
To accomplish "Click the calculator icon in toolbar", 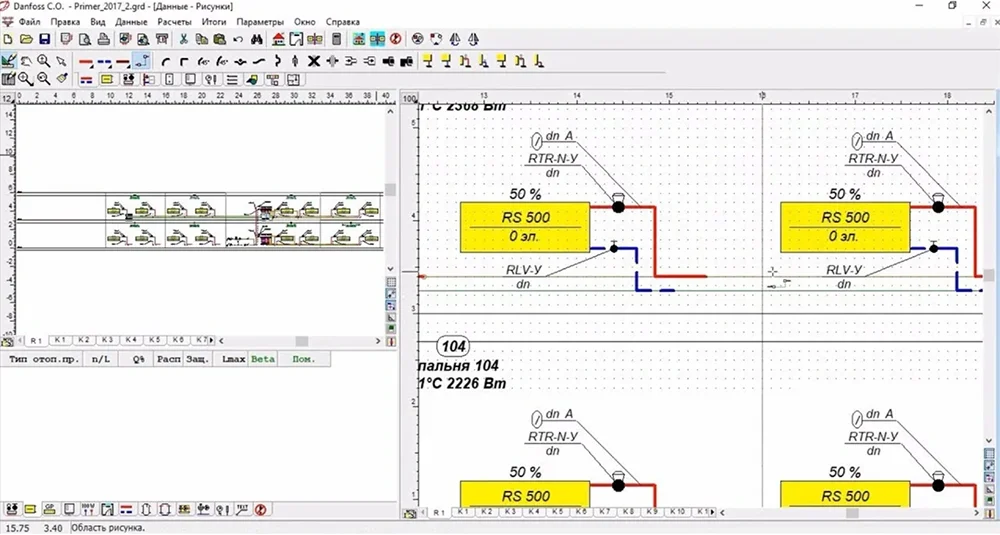I will [337, 40].
